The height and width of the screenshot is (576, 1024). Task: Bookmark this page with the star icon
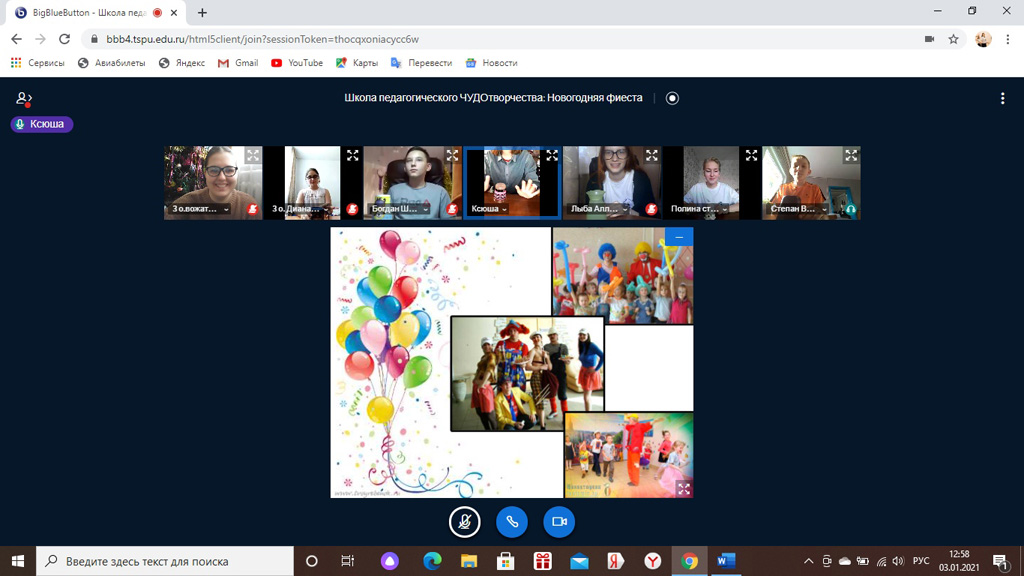coord(954,39)
